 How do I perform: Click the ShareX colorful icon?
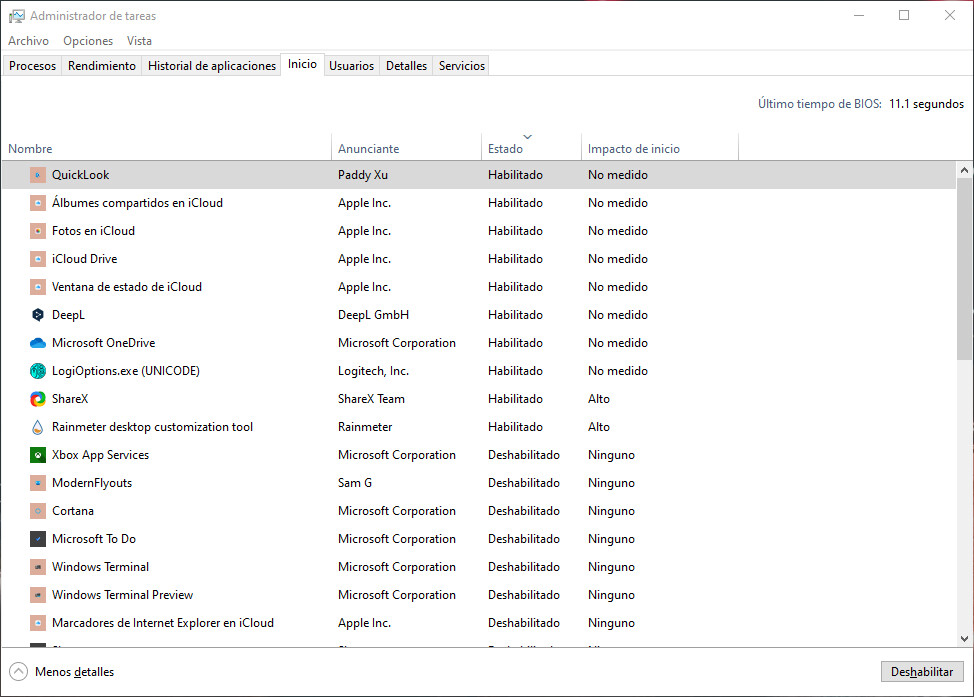38,399
